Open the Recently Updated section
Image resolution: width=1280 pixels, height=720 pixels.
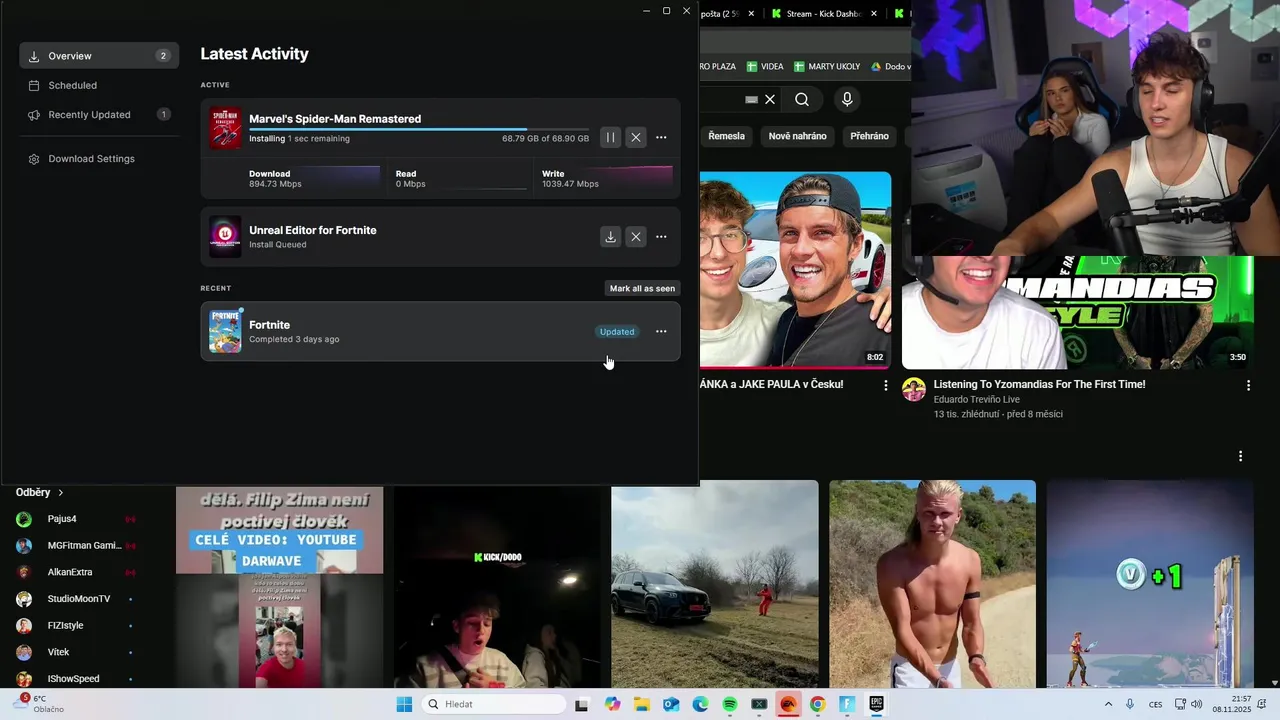(99, 114)
